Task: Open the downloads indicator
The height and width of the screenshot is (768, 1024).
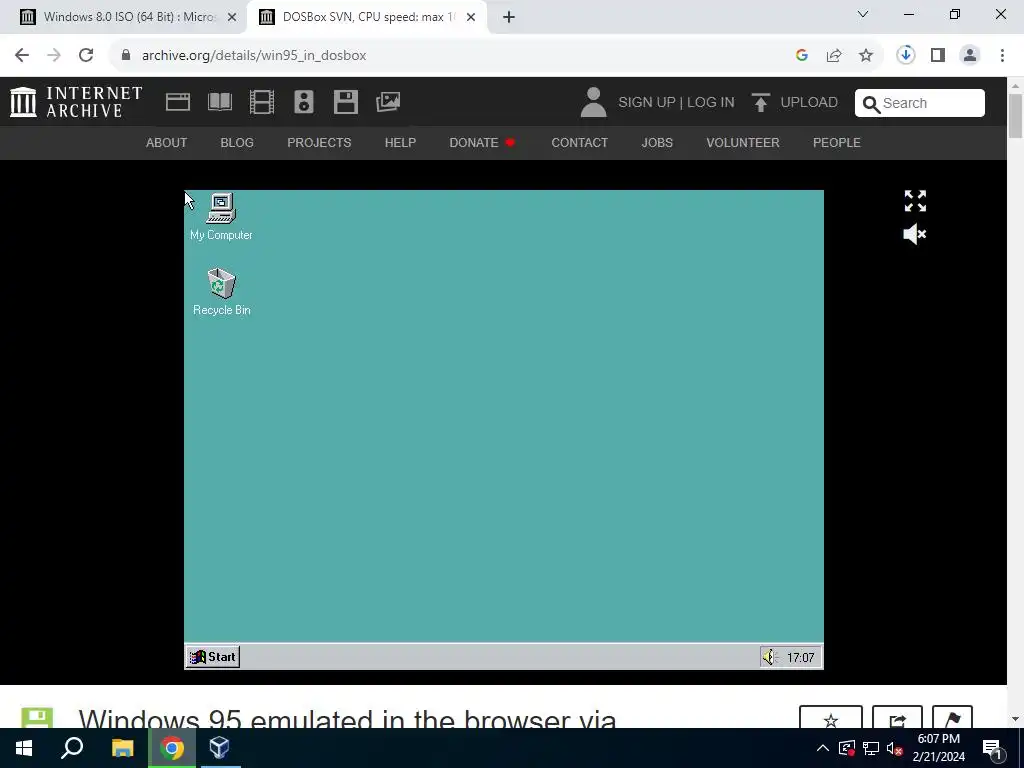Action: click(906, 56)
